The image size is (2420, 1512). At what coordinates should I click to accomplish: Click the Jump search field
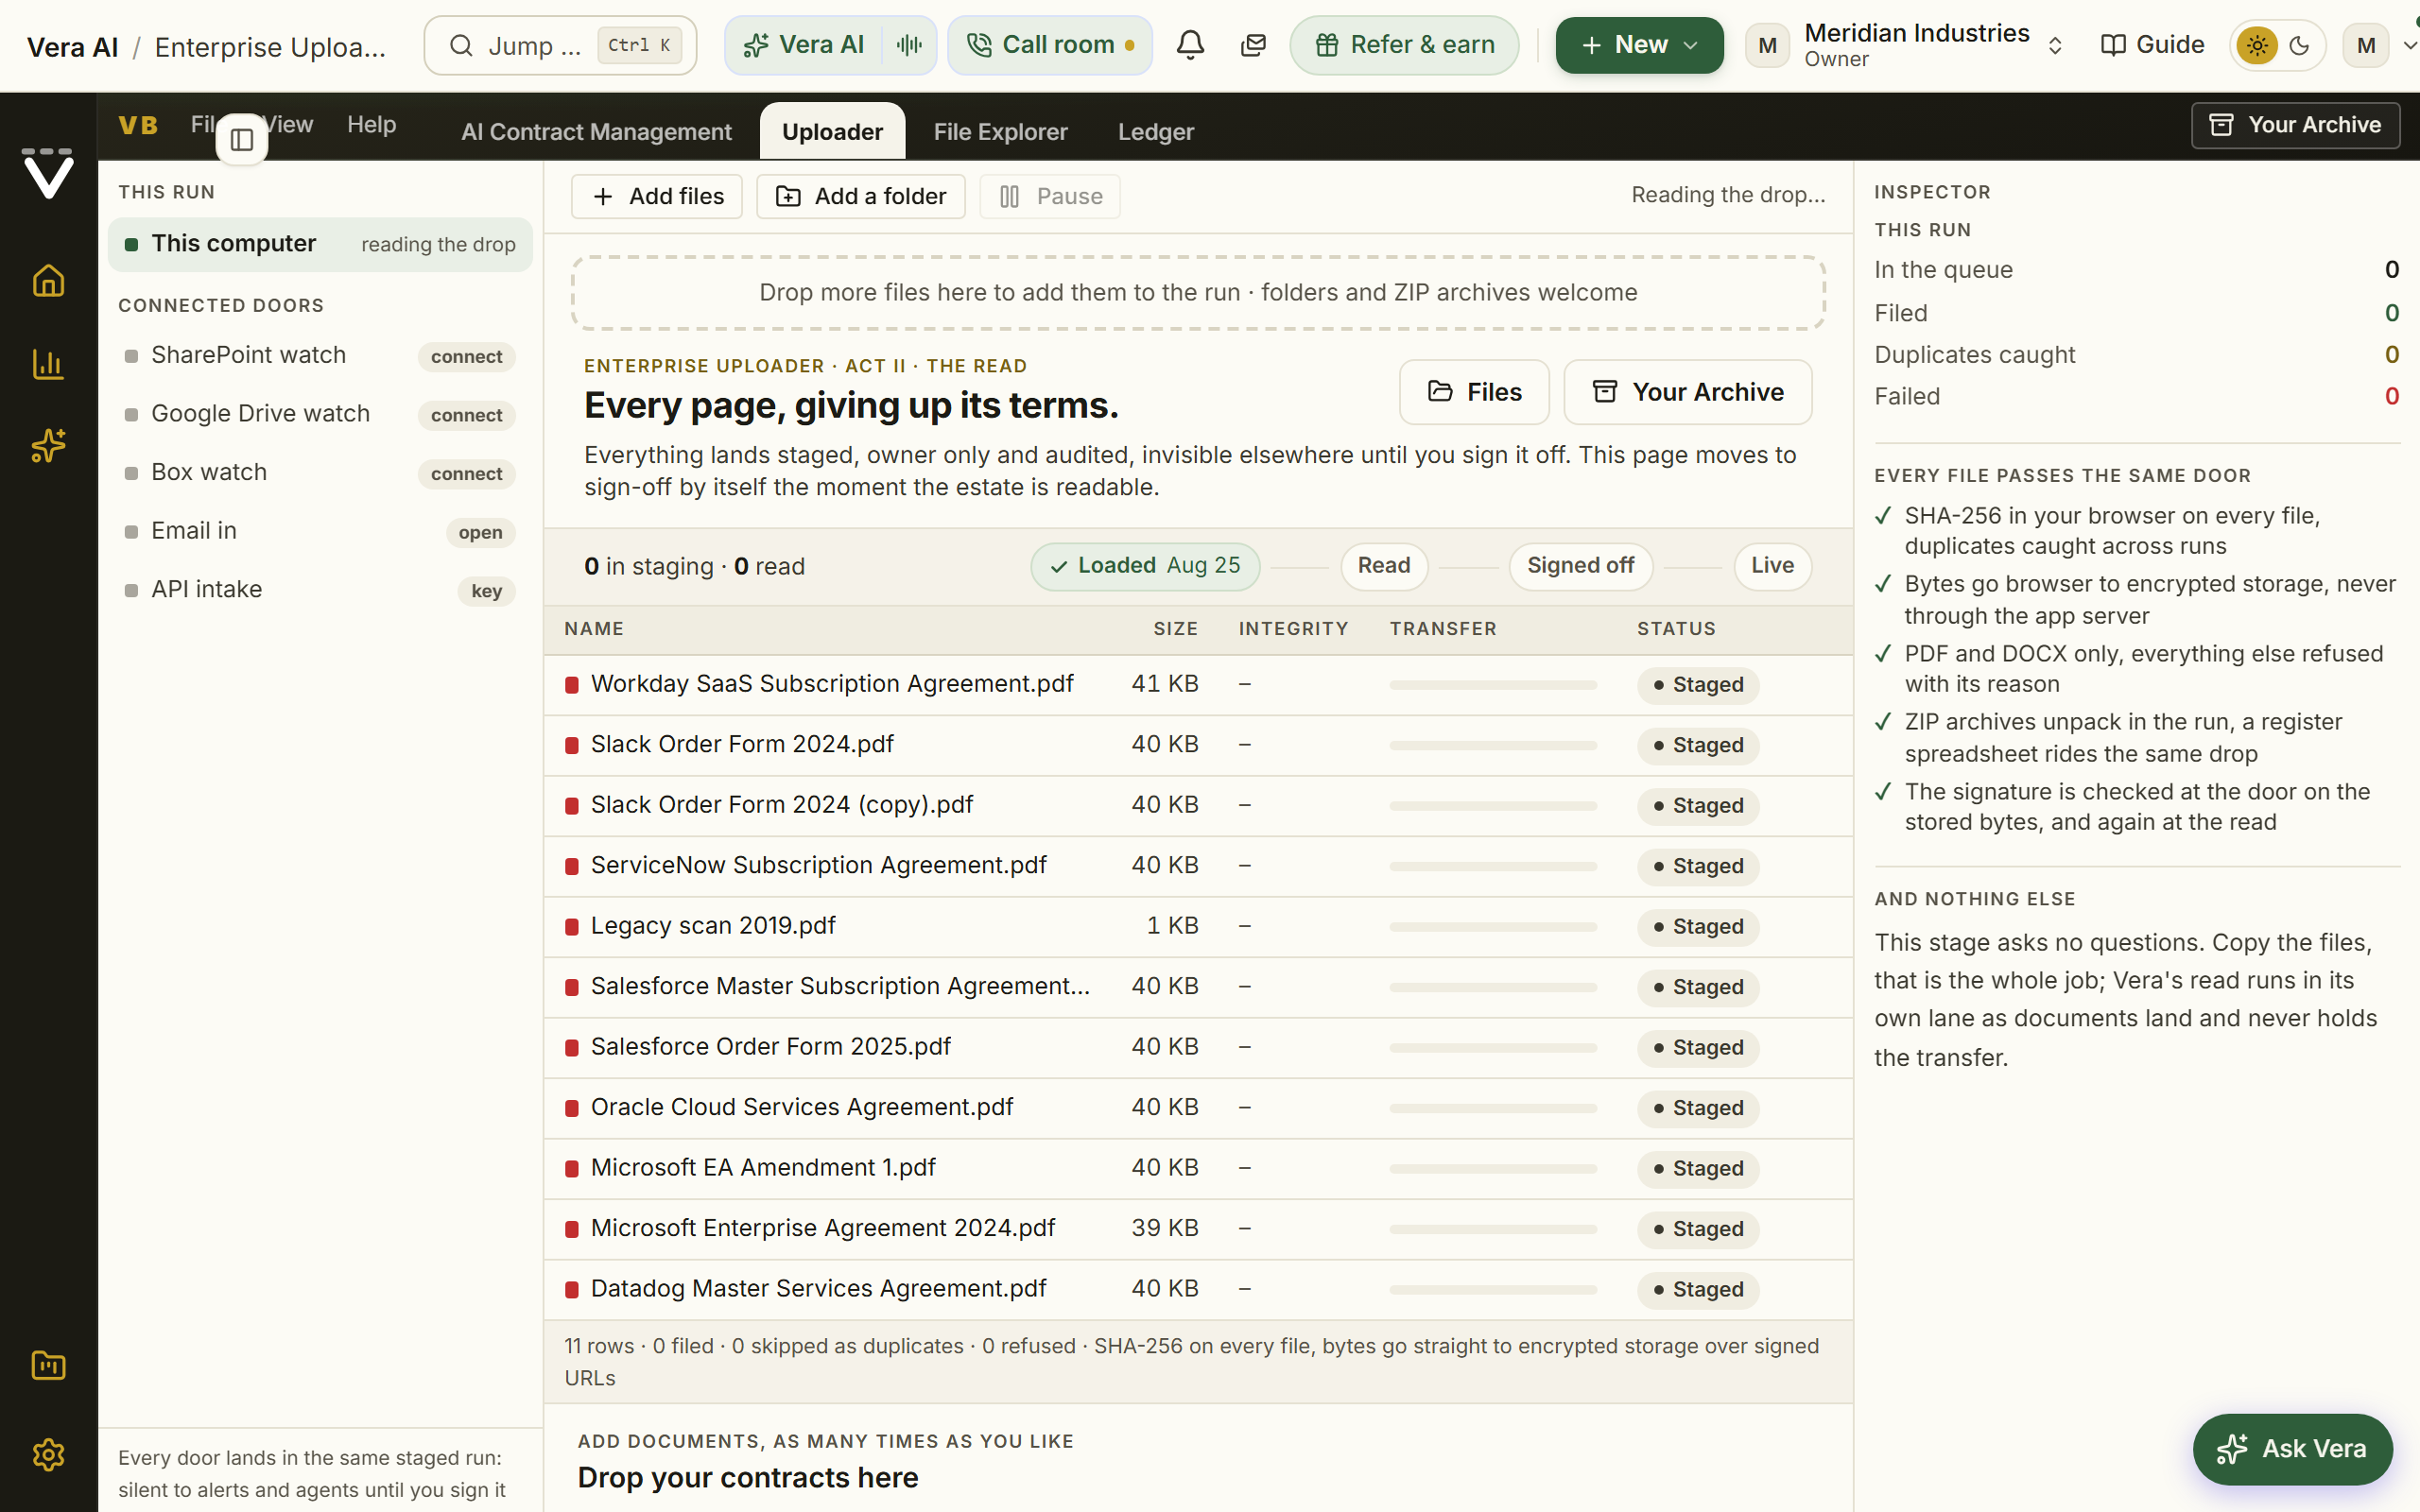pyautogui.click(x=560, y=45)
